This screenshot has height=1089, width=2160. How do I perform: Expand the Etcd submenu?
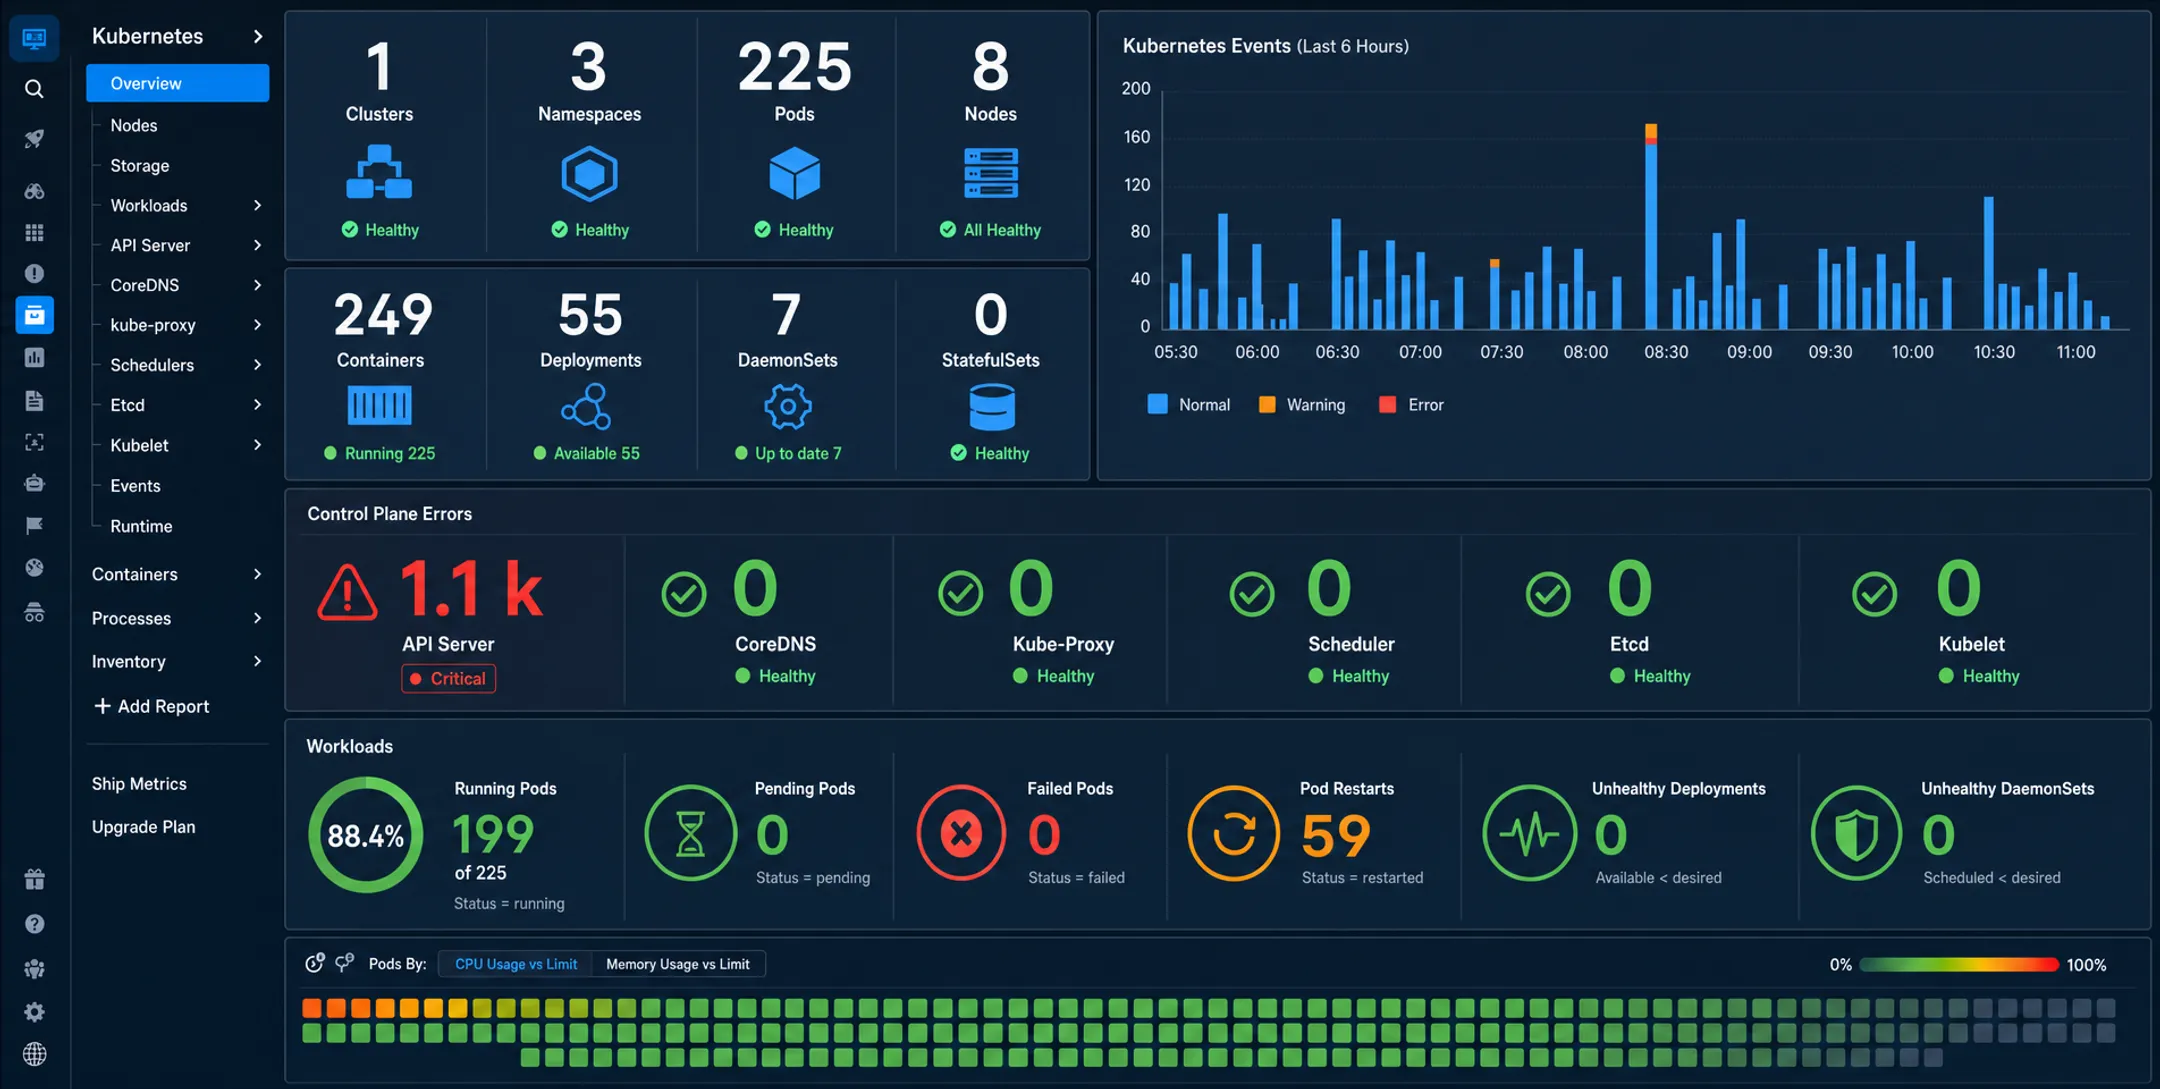click(x=257, y=405)
